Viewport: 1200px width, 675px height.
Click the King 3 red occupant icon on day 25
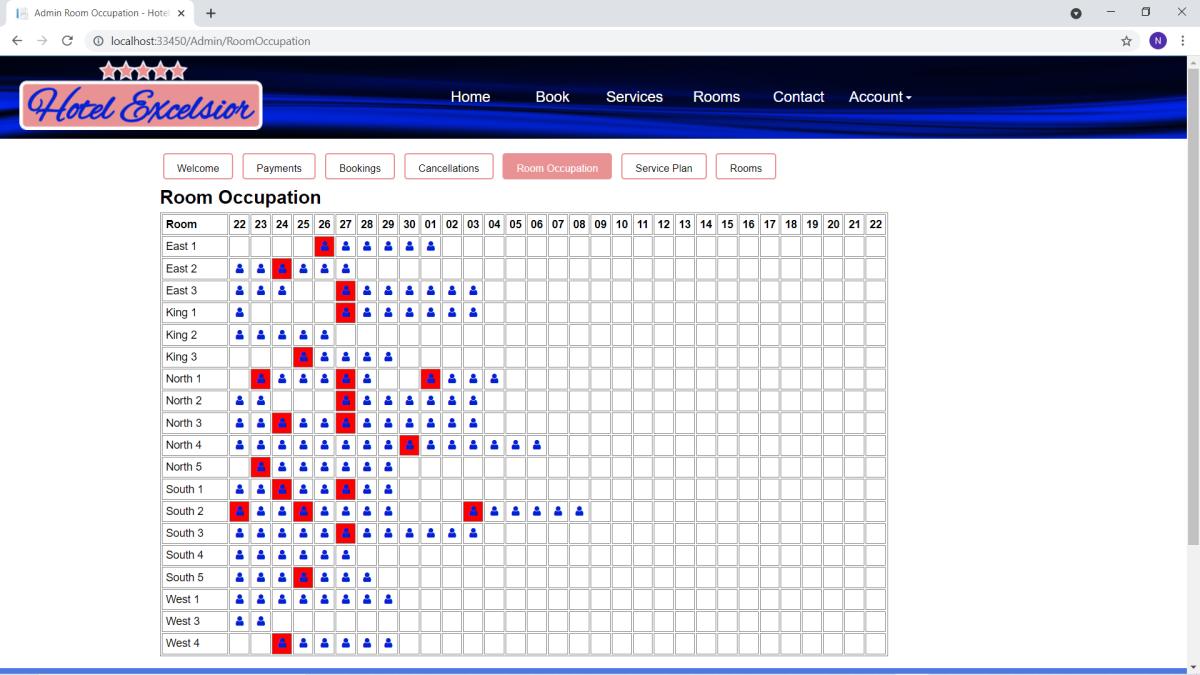303,357
